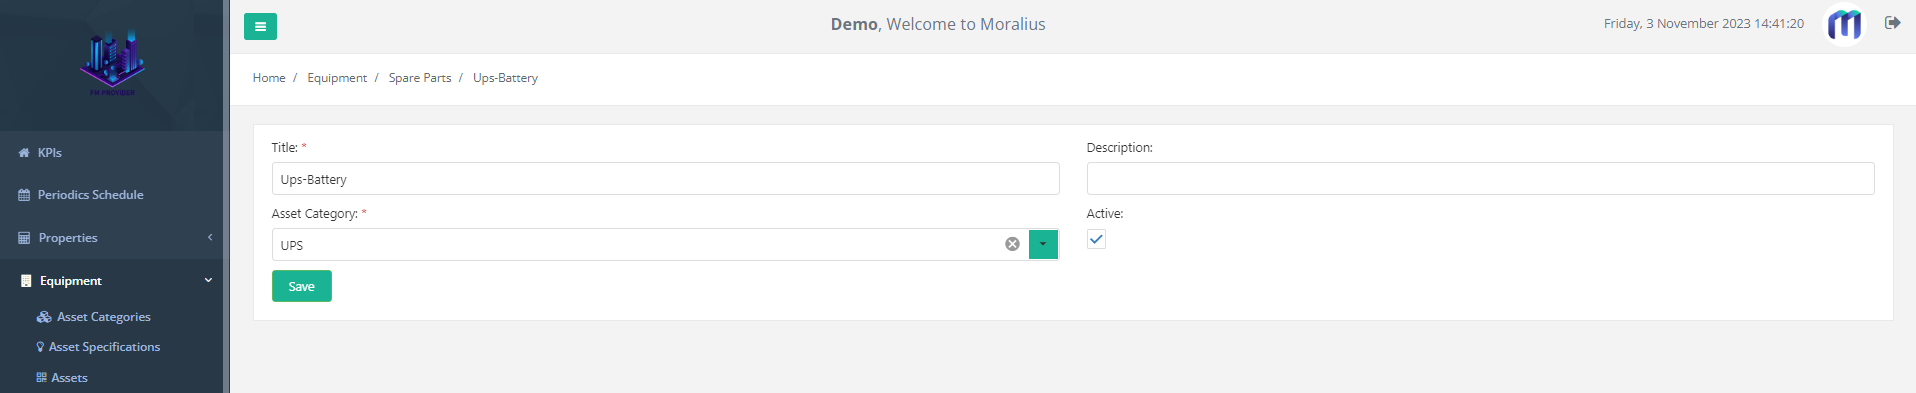Open Assets in the sidebar

[x=69, y=378]
